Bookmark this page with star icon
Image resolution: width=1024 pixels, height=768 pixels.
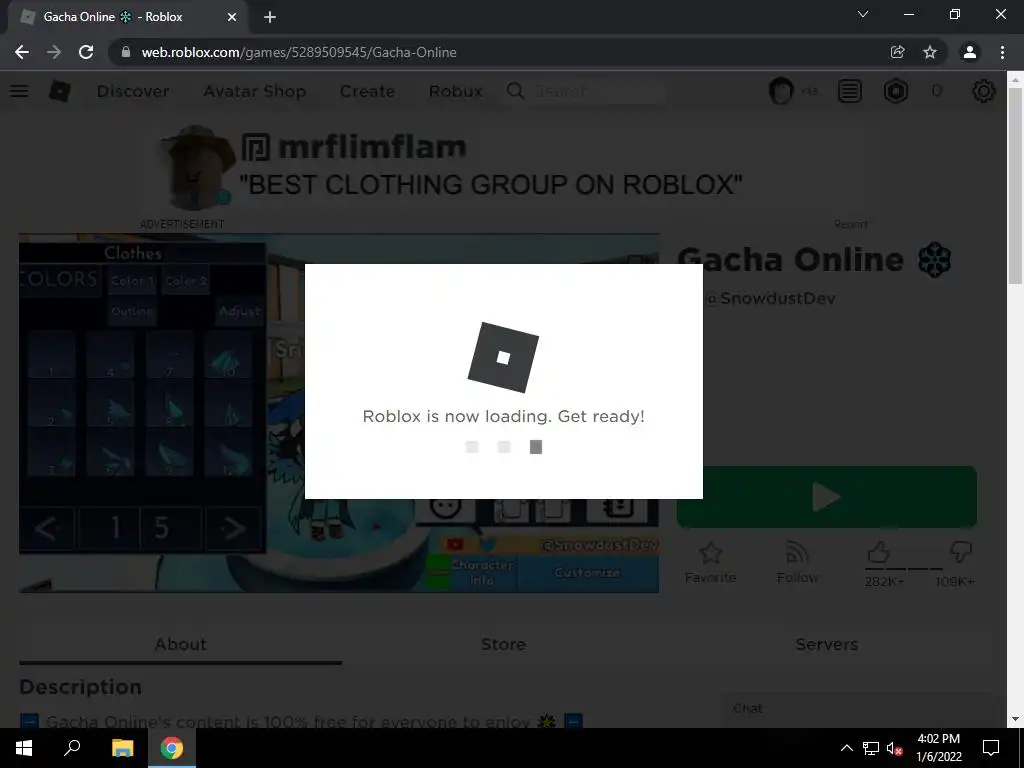[x=930, y=52]
